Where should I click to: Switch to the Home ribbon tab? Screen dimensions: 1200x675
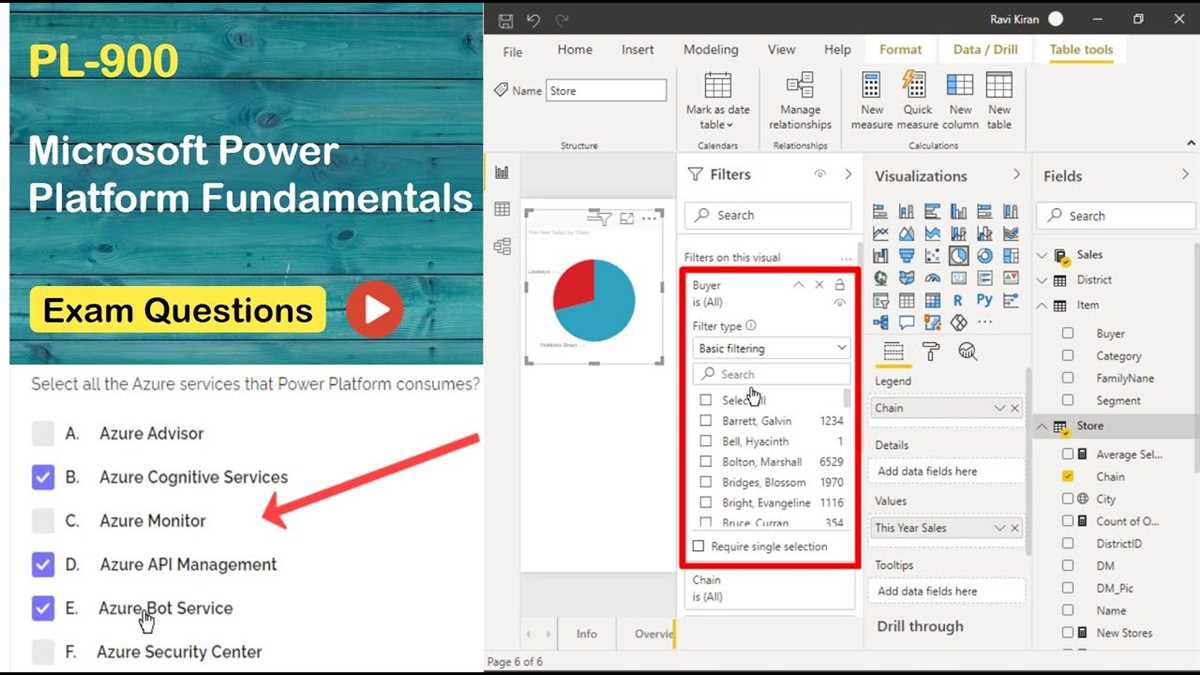pyautogui.click(x=575, y=50)
